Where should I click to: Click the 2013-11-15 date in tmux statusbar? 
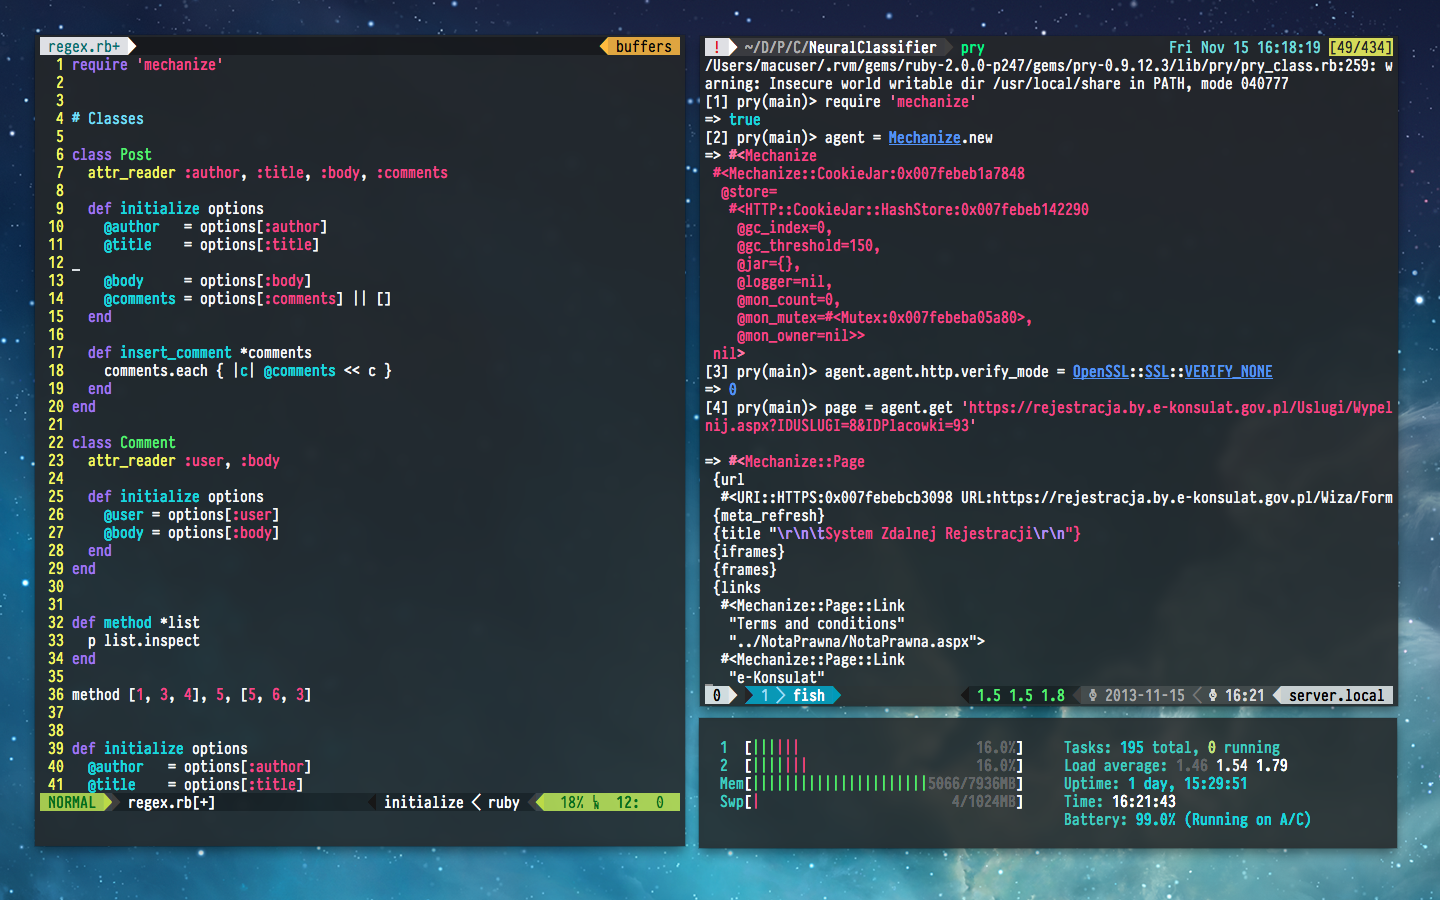(x=1144, y=695)
